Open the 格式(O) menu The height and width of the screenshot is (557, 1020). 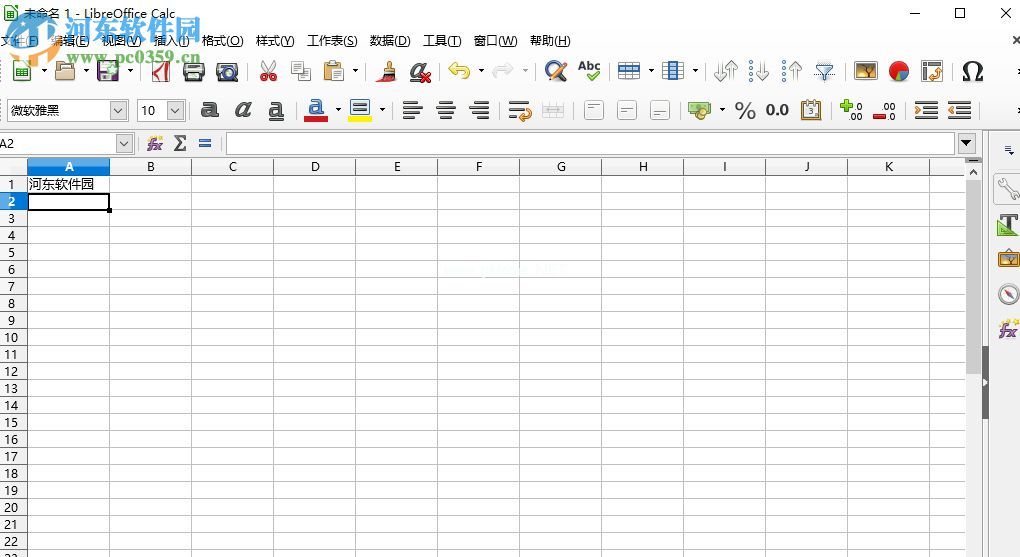222,41
